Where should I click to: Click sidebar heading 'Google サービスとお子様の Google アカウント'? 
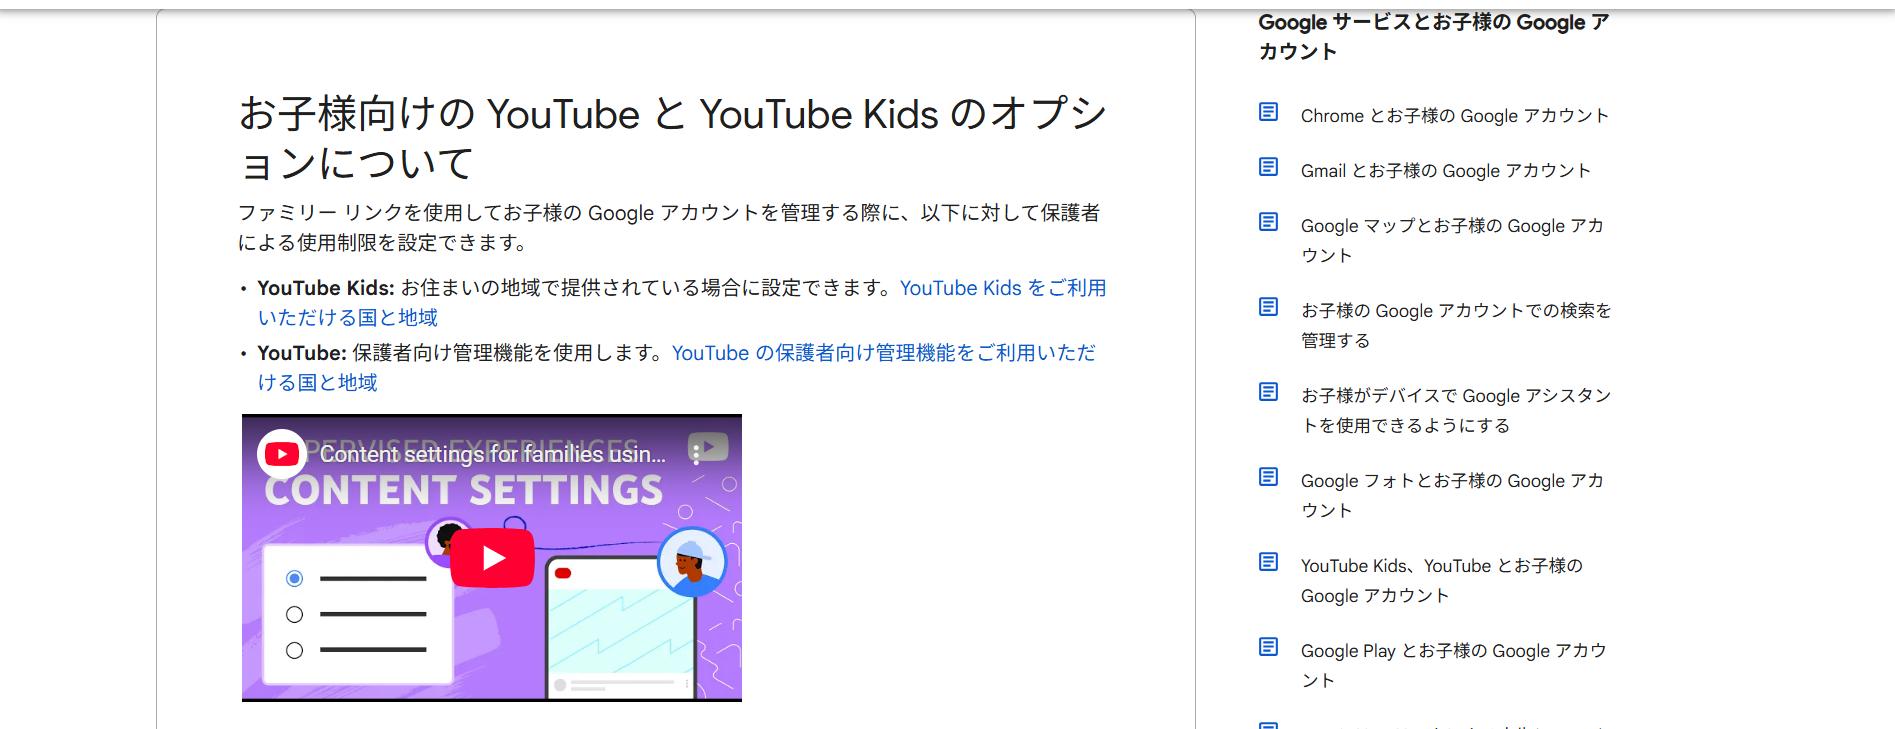[1433, 37]
